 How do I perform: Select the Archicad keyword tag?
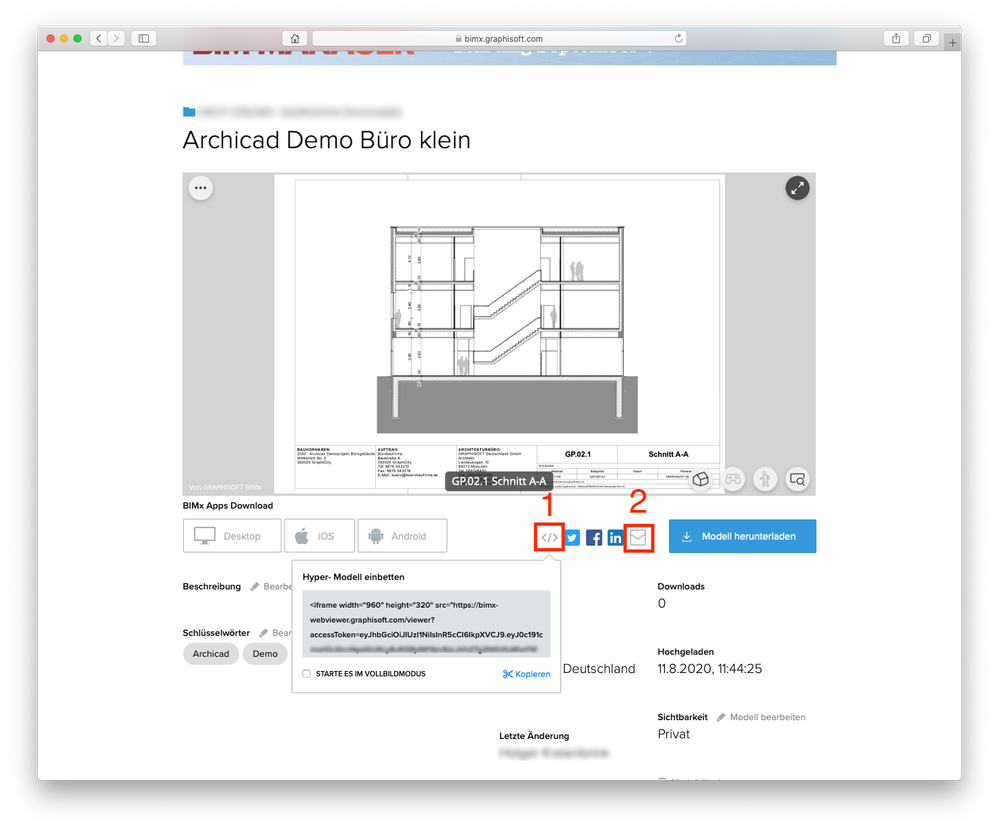[211, 654]
